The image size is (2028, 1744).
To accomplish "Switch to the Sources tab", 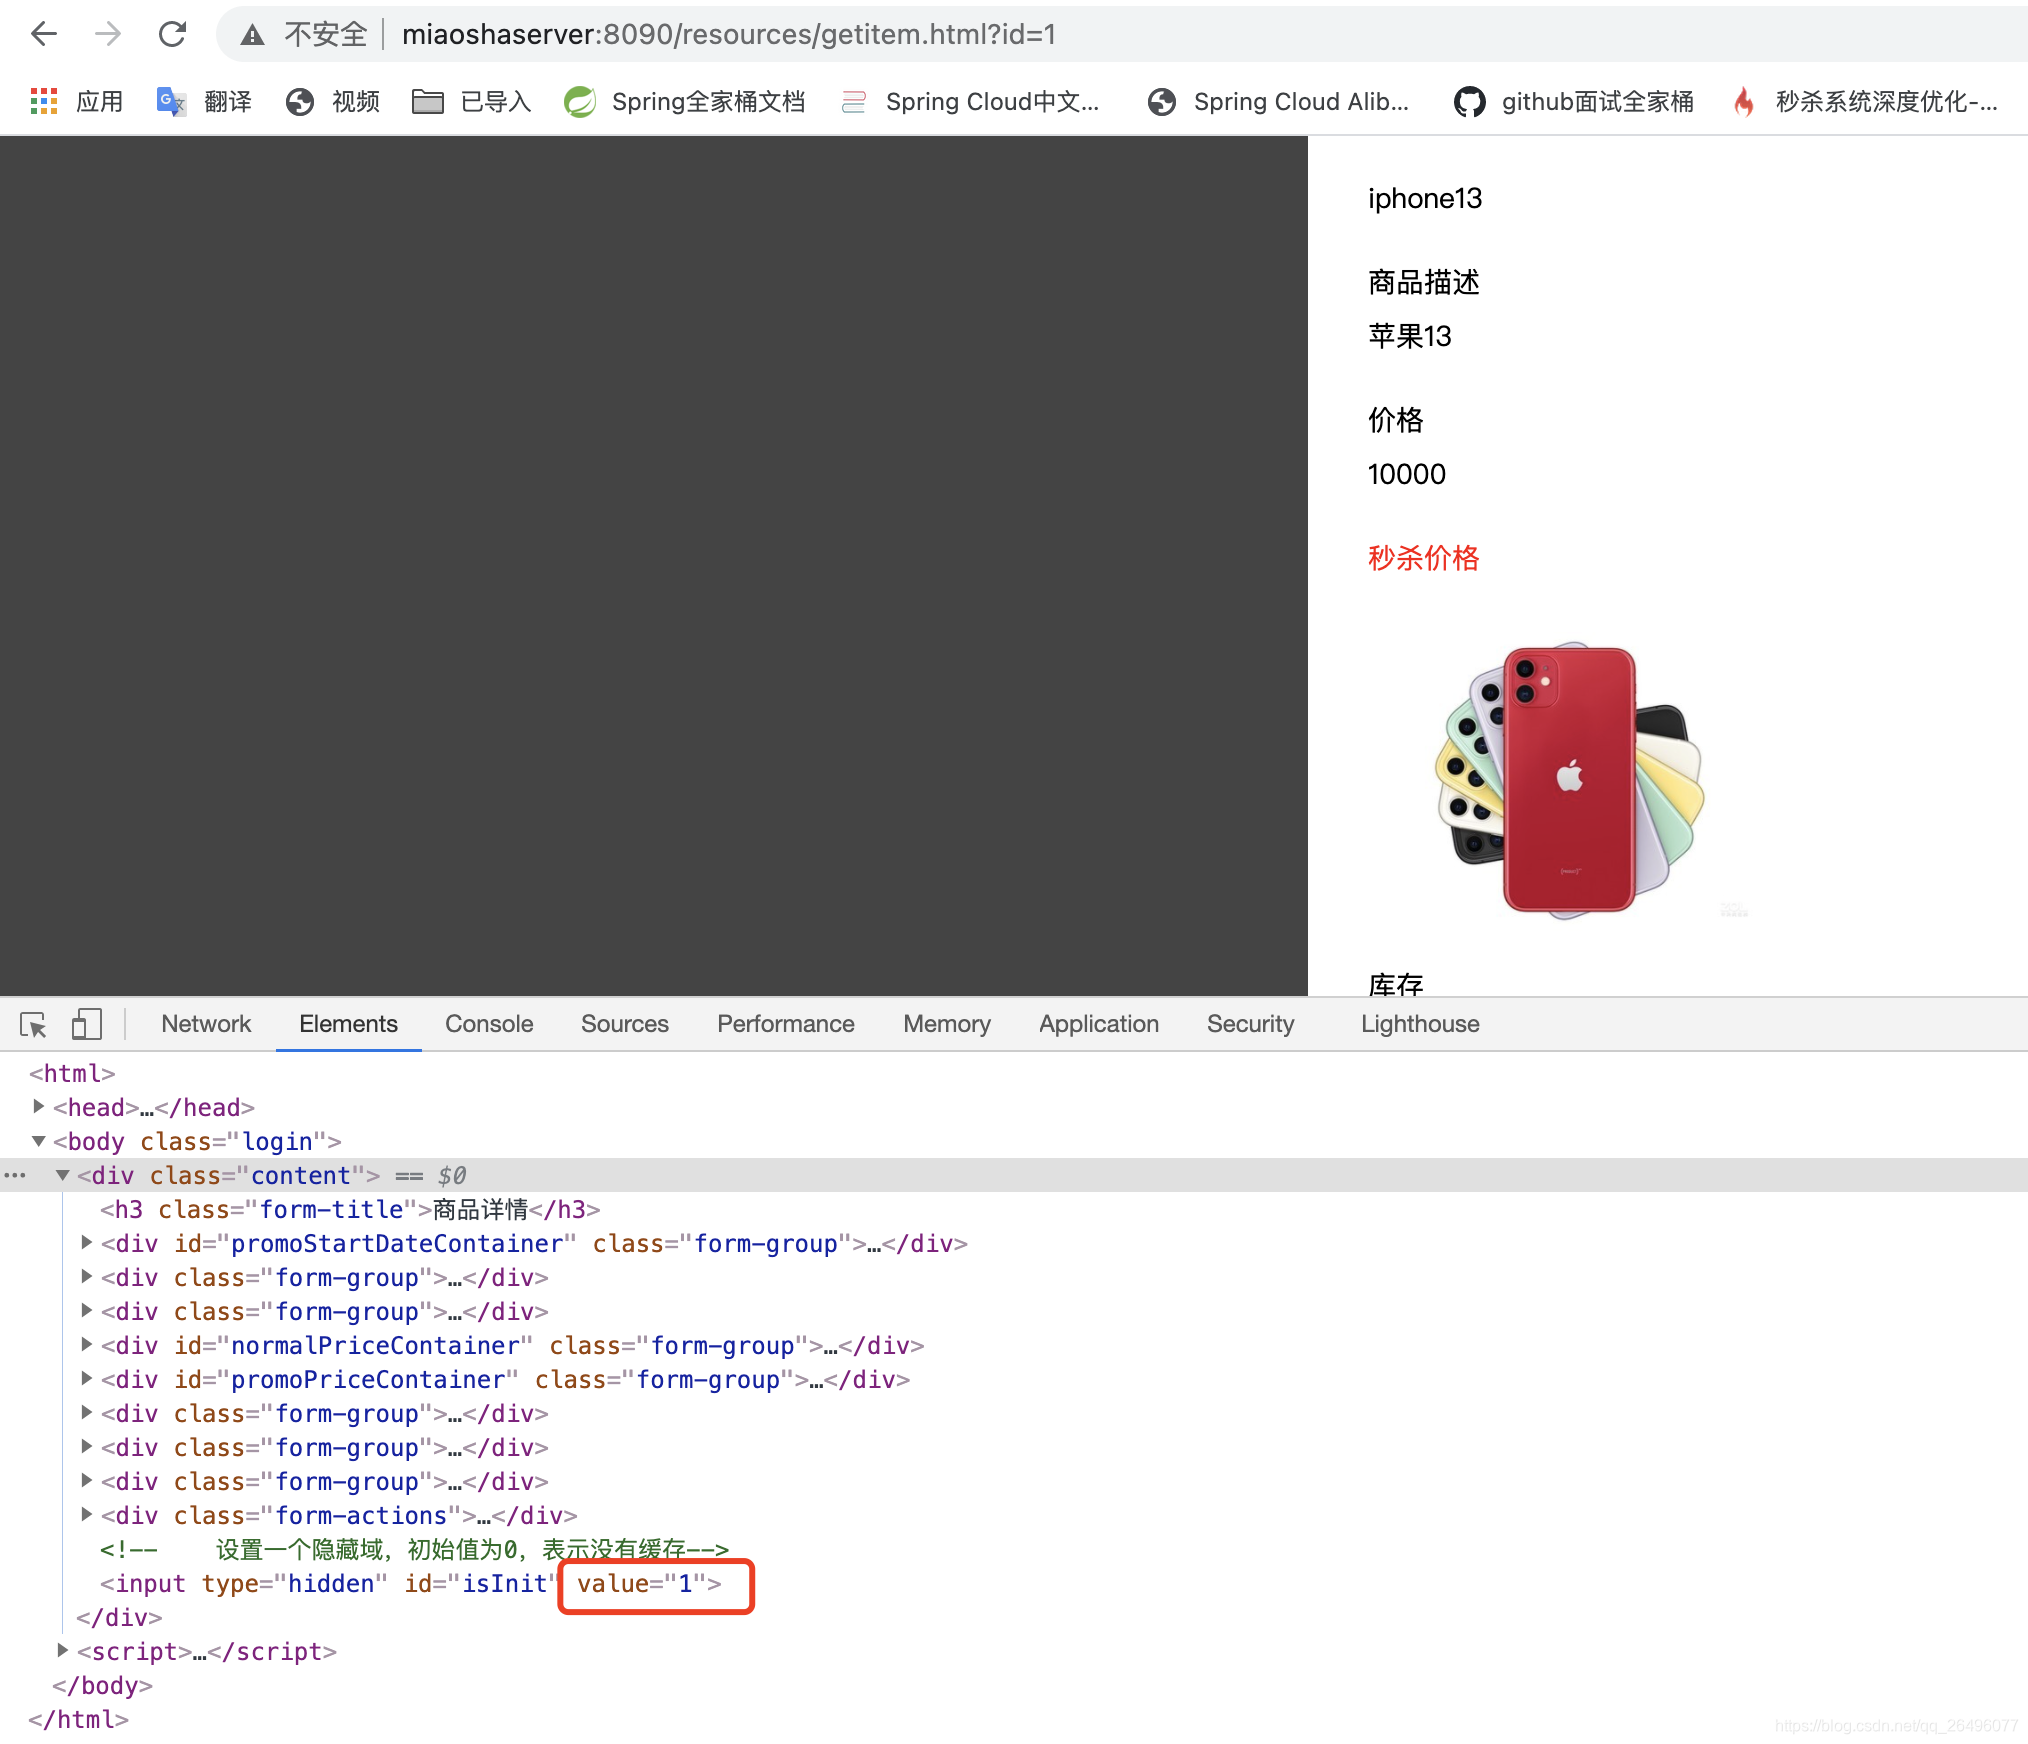I will [625, 1024].
